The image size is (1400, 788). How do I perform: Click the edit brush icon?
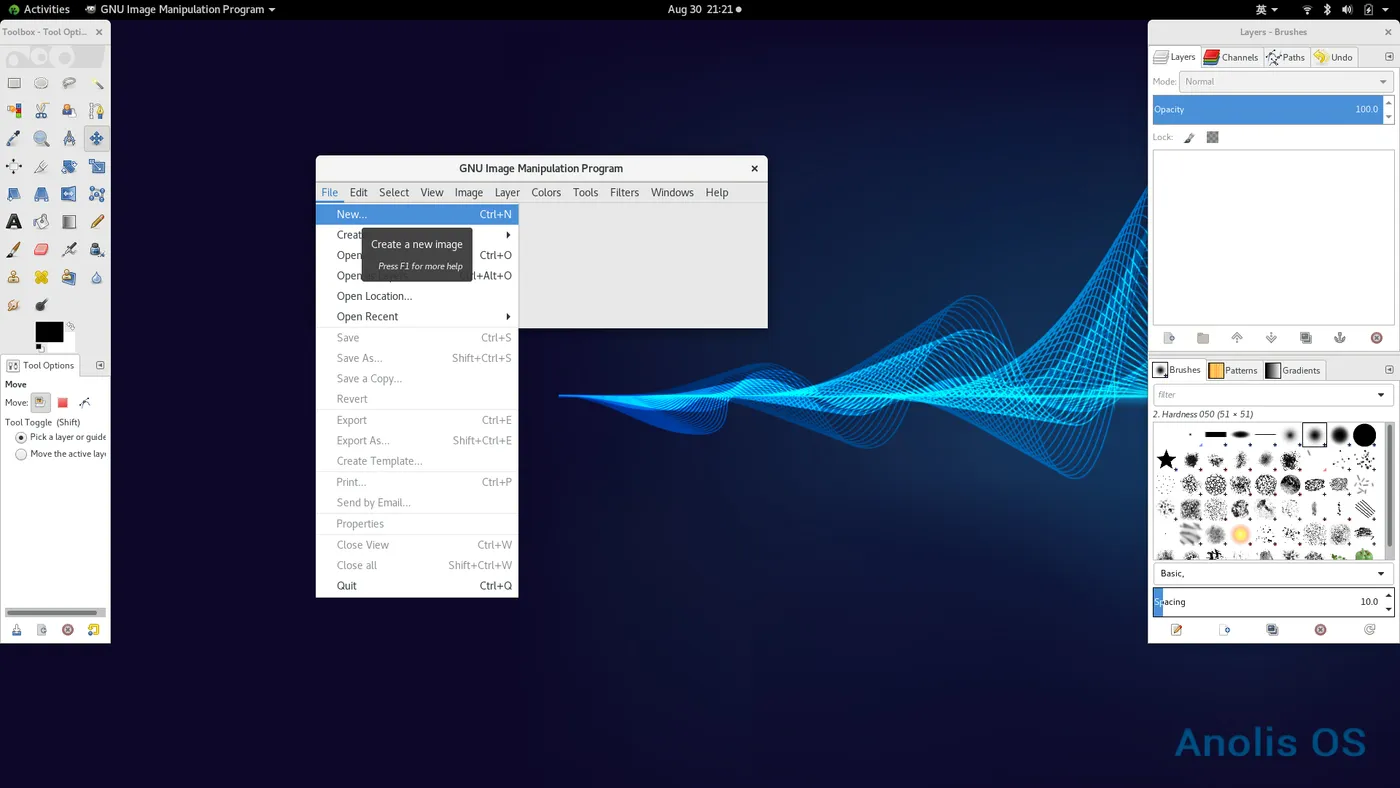(1177, 630)
